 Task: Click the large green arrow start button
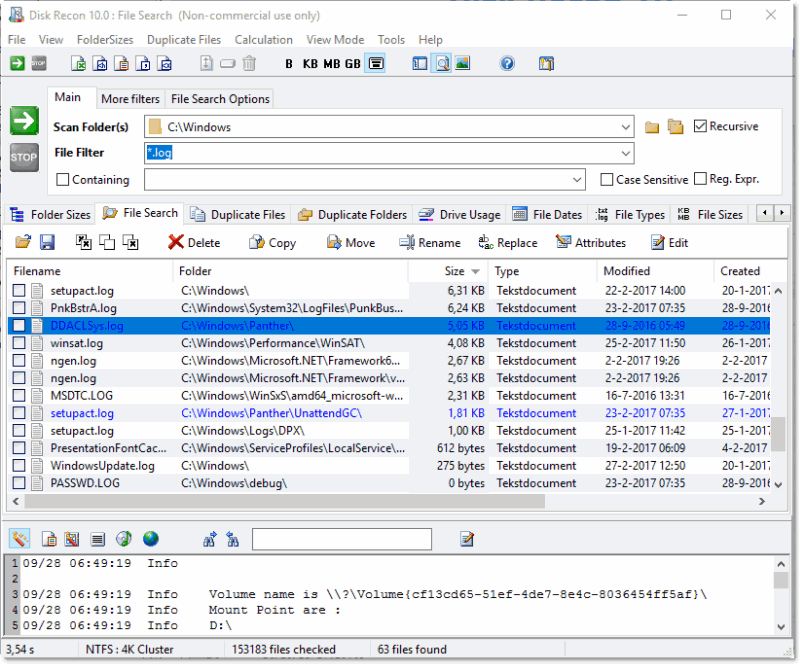point(24,120)
